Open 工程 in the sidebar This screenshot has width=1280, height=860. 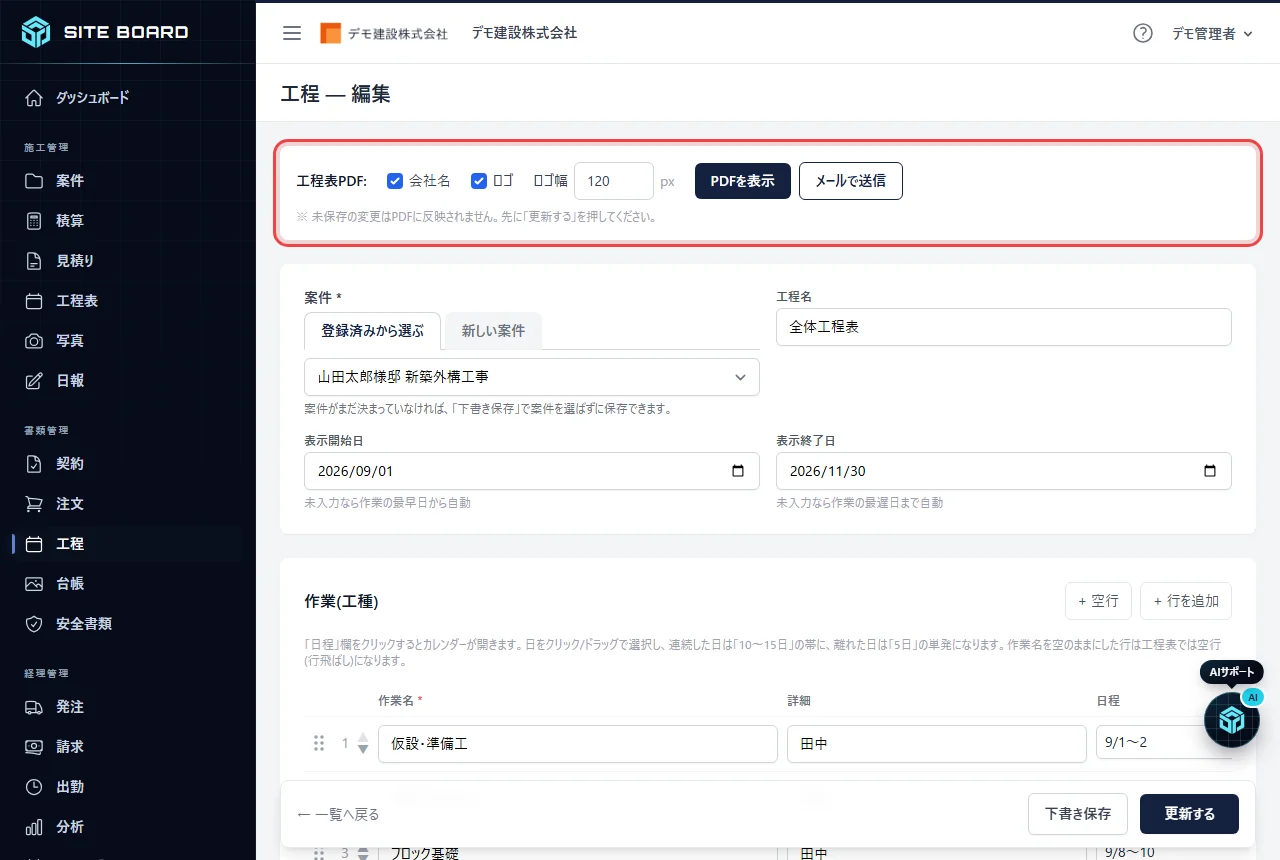128,544
